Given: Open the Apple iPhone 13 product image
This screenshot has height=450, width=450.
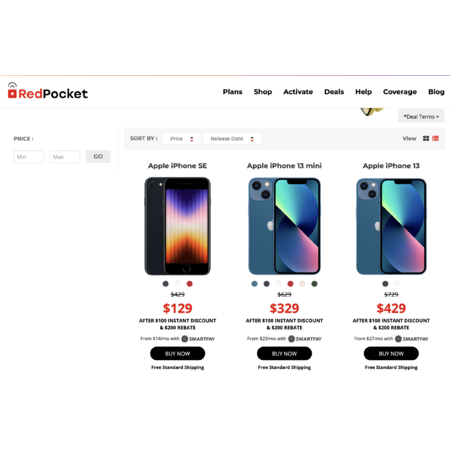Looking at the screenshot, I should point(391,226).
